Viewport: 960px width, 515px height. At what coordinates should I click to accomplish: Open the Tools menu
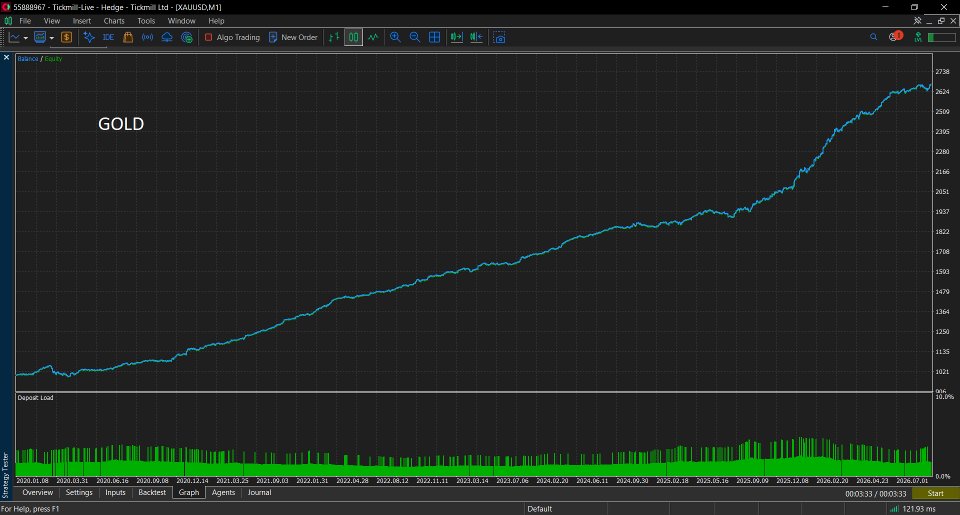146,21
